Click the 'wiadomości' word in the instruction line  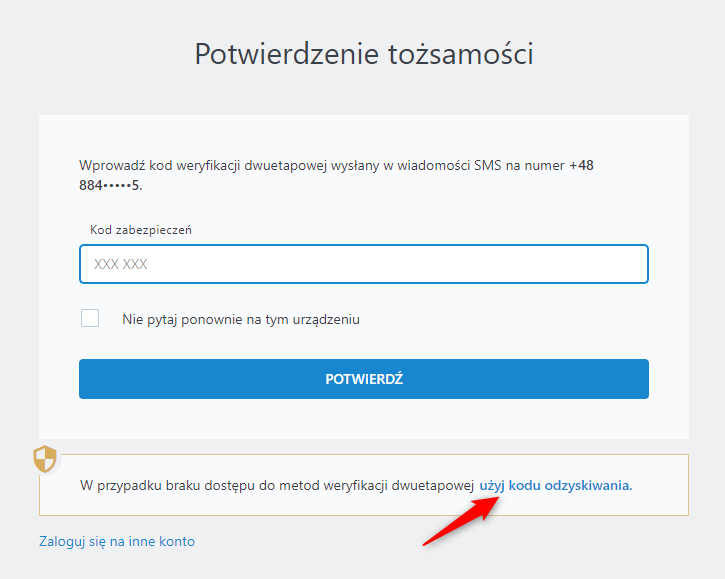433,165
